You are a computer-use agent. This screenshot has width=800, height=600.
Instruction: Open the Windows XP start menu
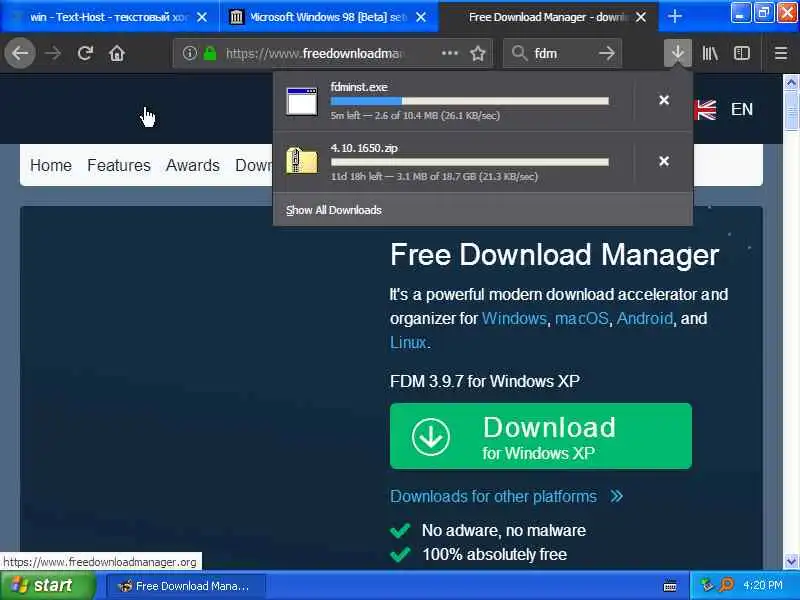pos(48,585)
